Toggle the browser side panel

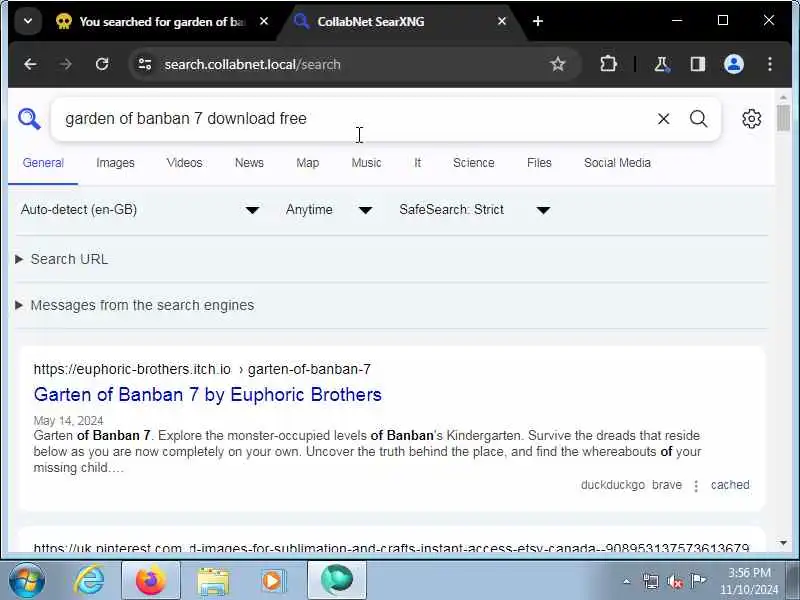(697, 64)
